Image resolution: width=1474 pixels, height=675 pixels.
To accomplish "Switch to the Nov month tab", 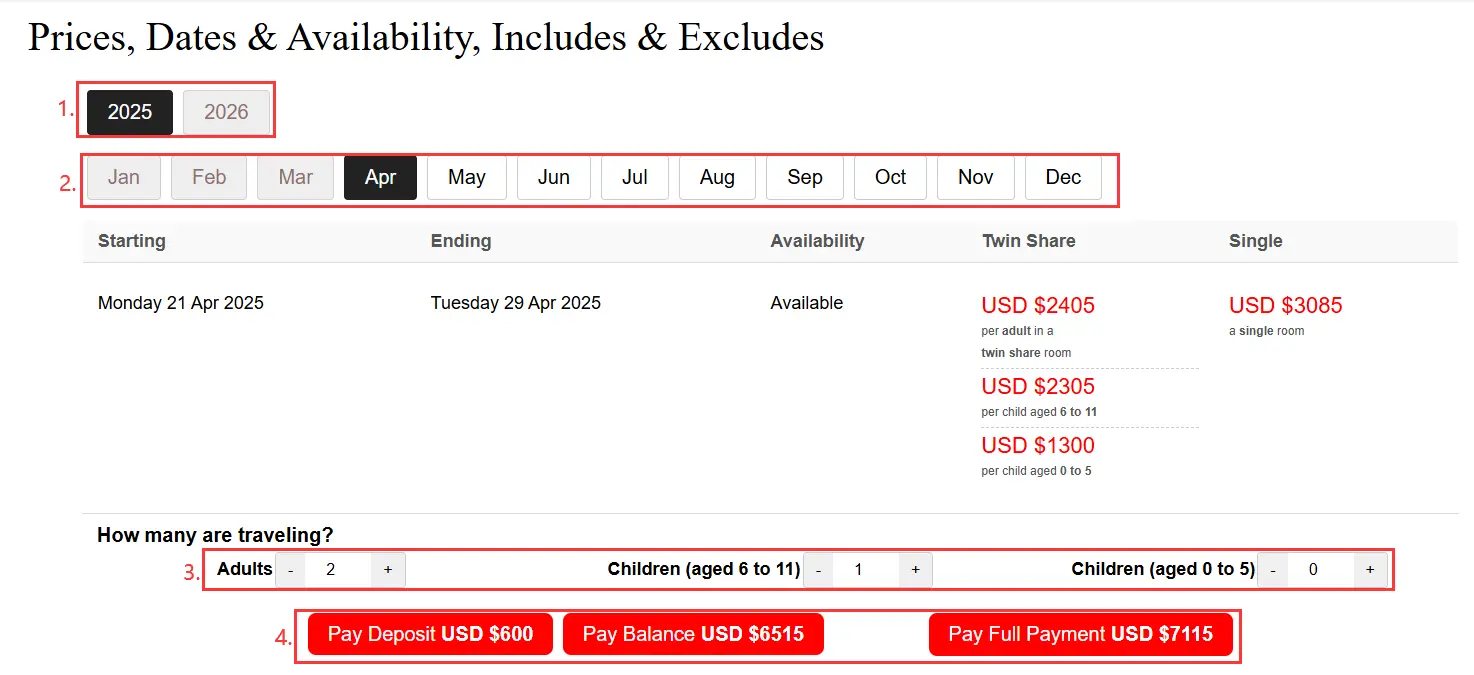I will (x=975, y=177).
